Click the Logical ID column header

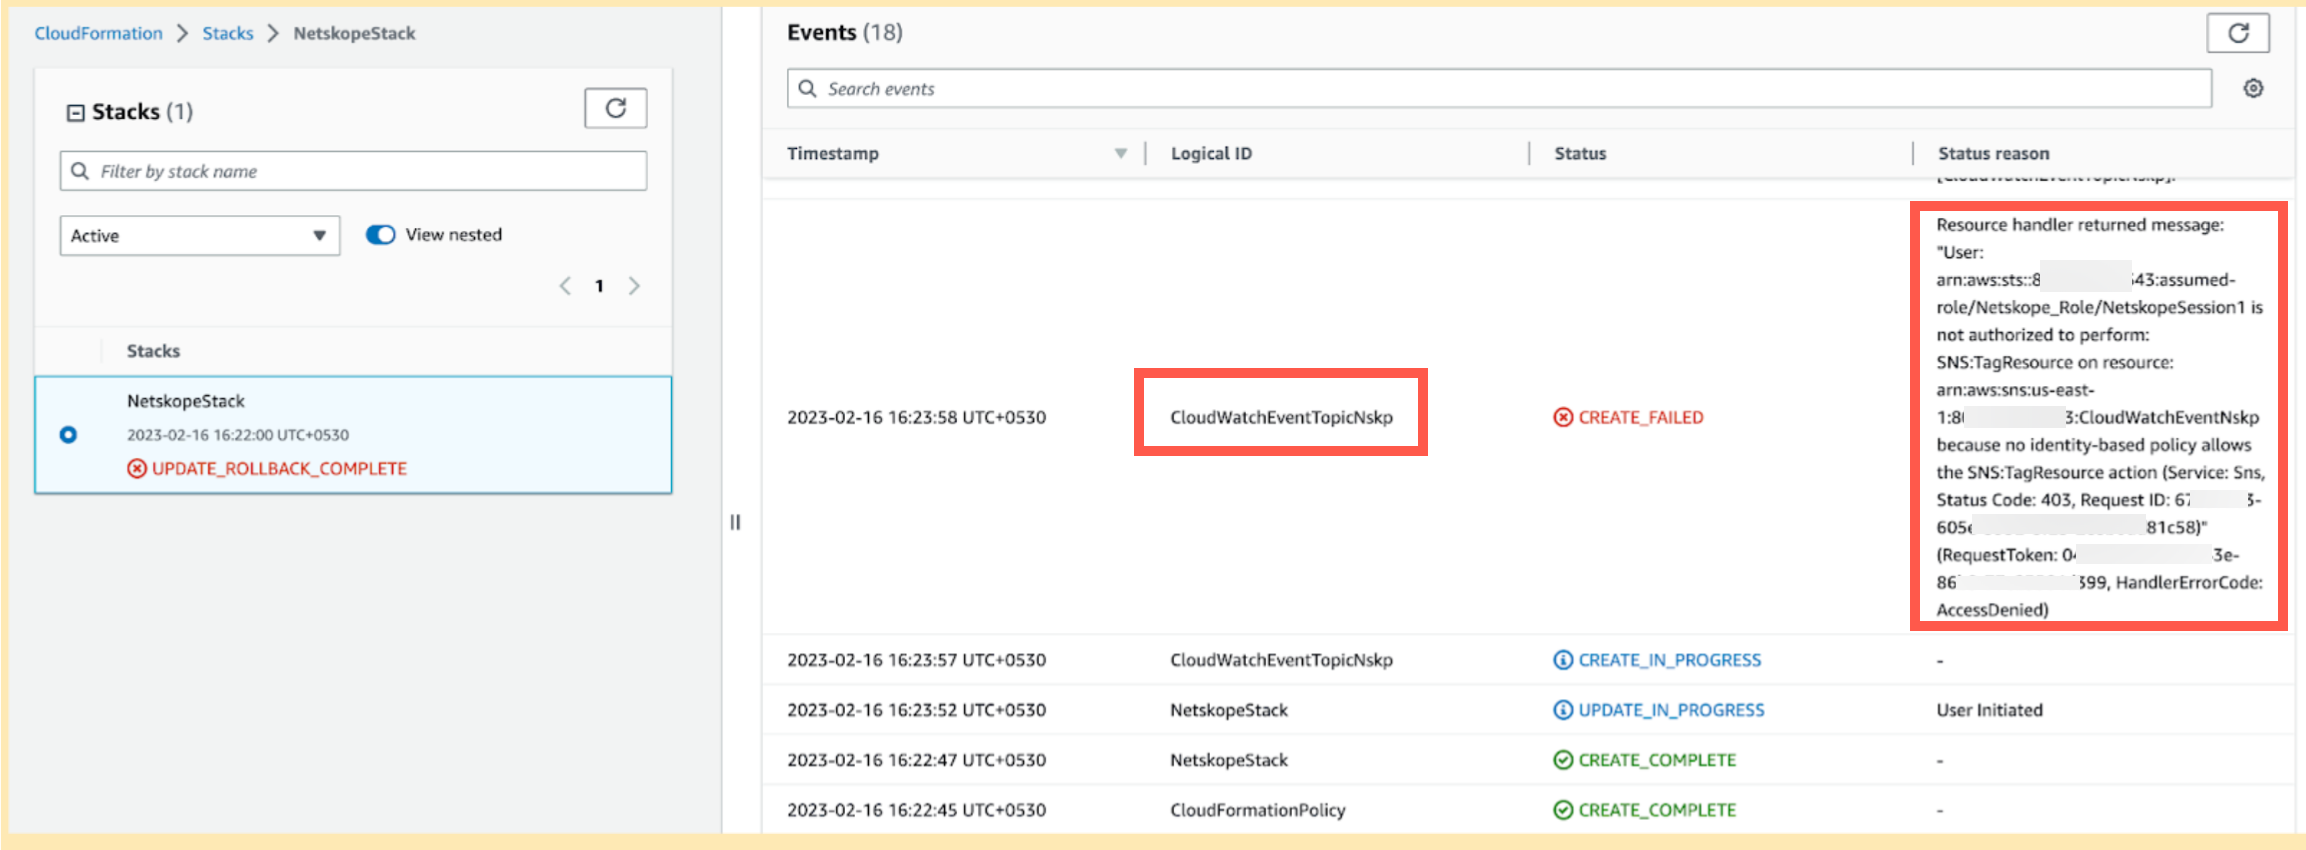click(x=1211, y=153)
